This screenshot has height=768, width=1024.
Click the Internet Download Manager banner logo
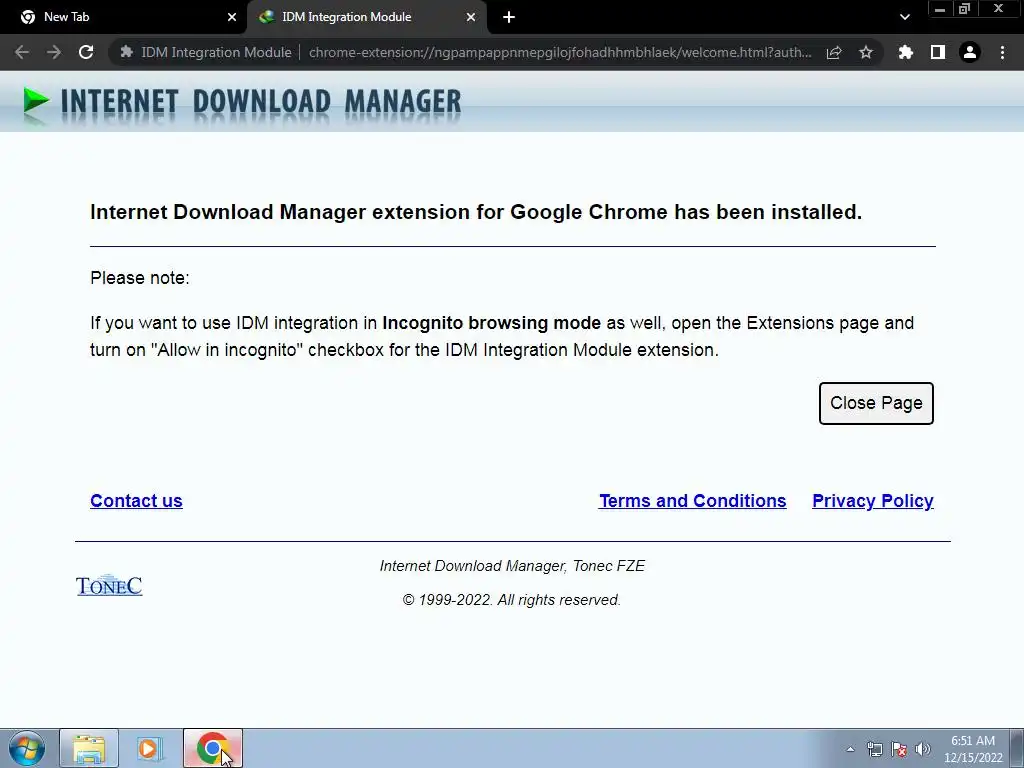pyautogui.click(x=242, y=103)
